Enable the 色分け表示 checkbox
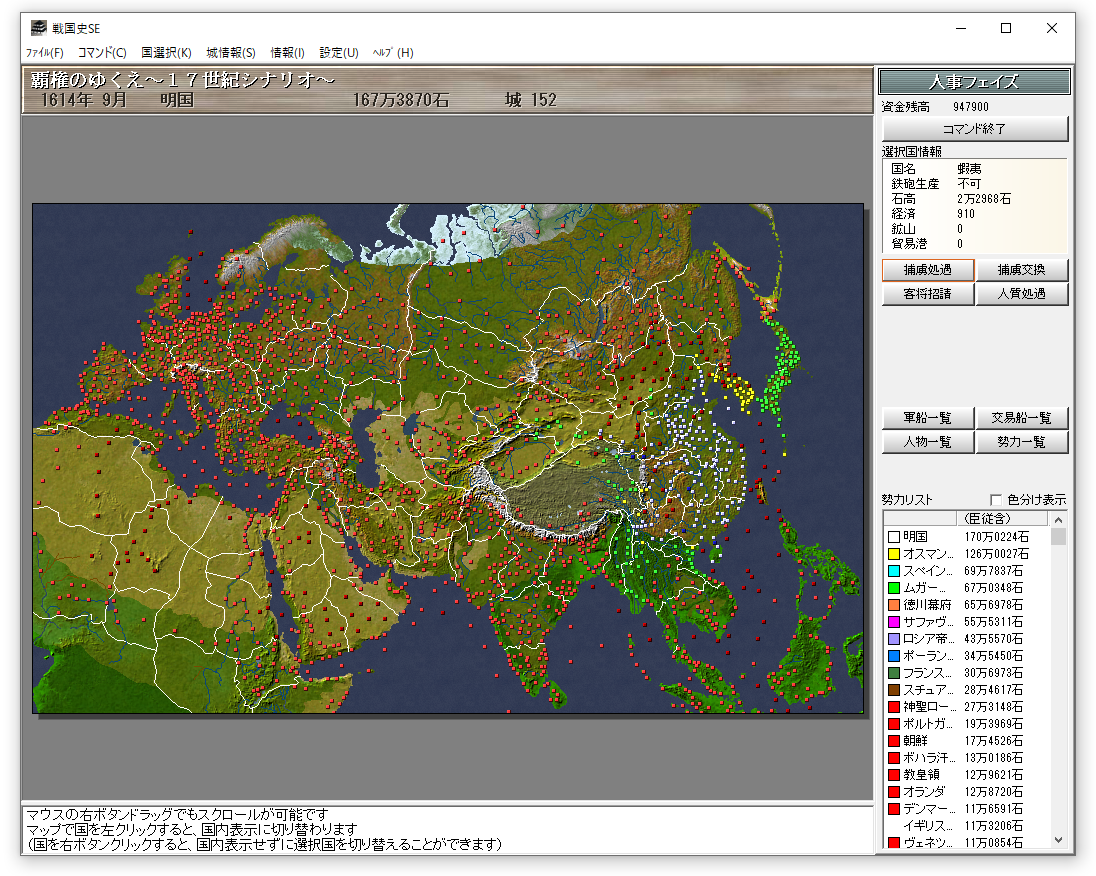 (x=996, y=500)
